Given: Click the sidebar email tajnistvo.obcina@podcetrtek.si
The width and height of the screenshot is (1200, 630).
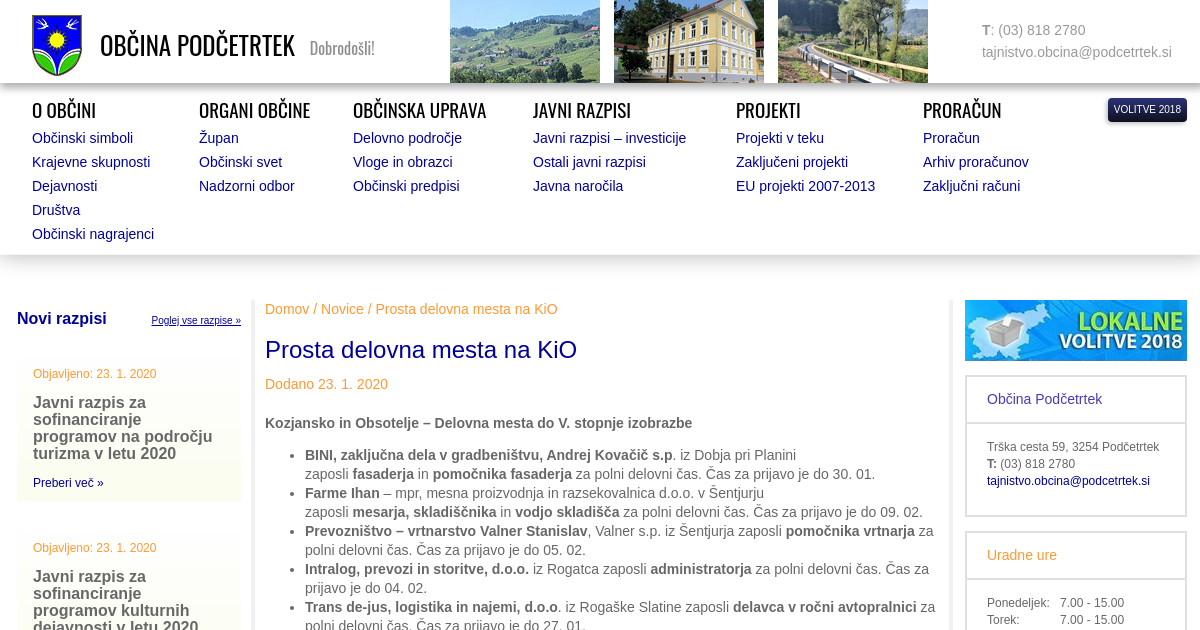Looking at the screenshot, I should click(1068, 481).
